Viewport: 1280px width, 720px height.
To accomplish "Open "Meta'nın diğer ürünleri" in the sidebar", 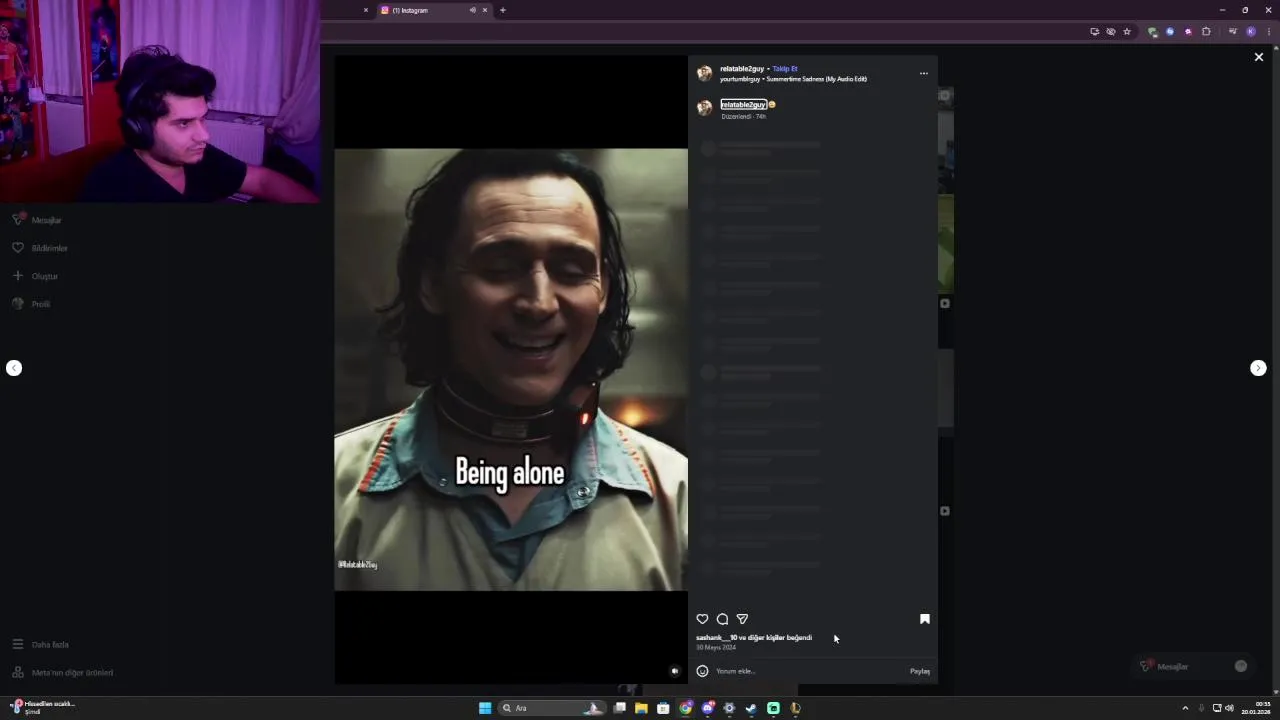I will pyautogui.click(x=62, y=673).
